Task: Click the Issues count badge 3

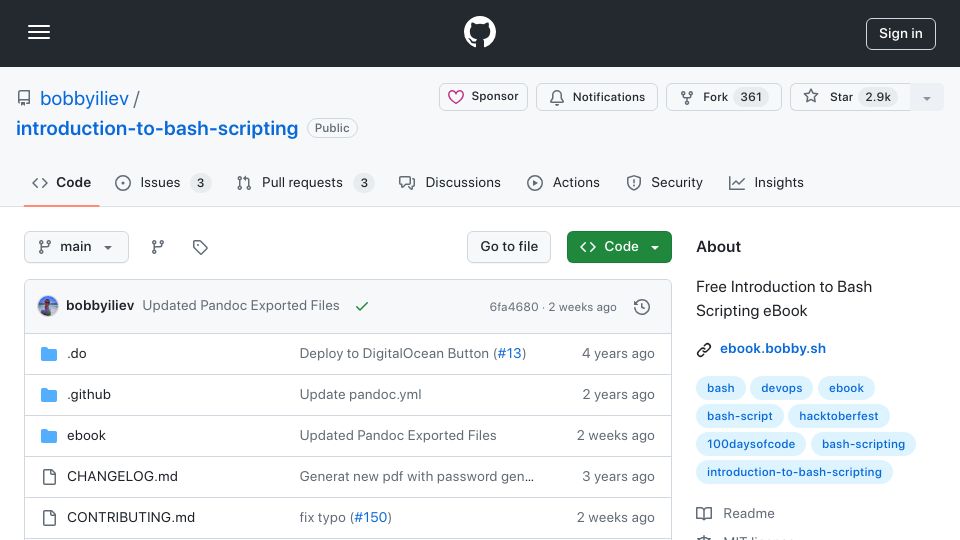Action: [x=200, y=182]
